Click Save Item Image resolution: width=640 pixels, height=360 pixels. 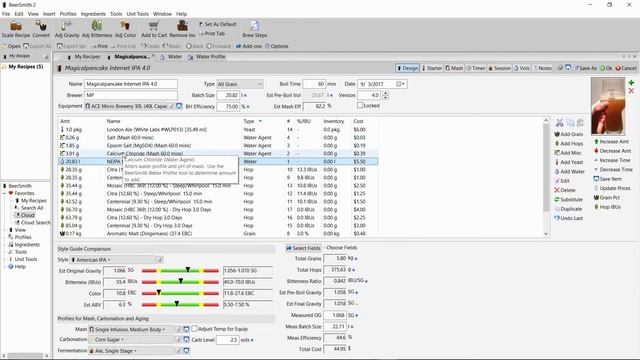[608, 179]
